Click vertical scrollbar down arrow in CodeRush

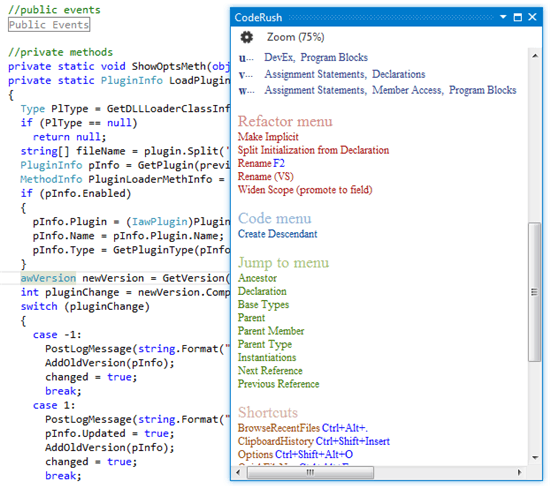point(536,458)
